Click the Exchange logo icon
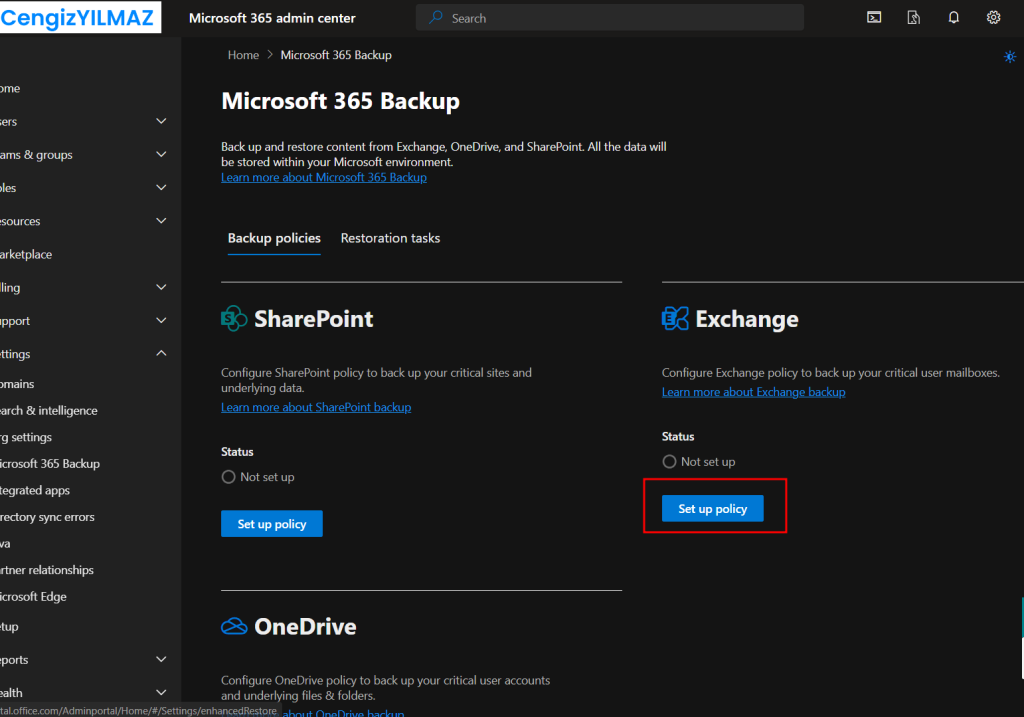The height and width of the screenshot is (717, 1024). (x=675, y=319)
